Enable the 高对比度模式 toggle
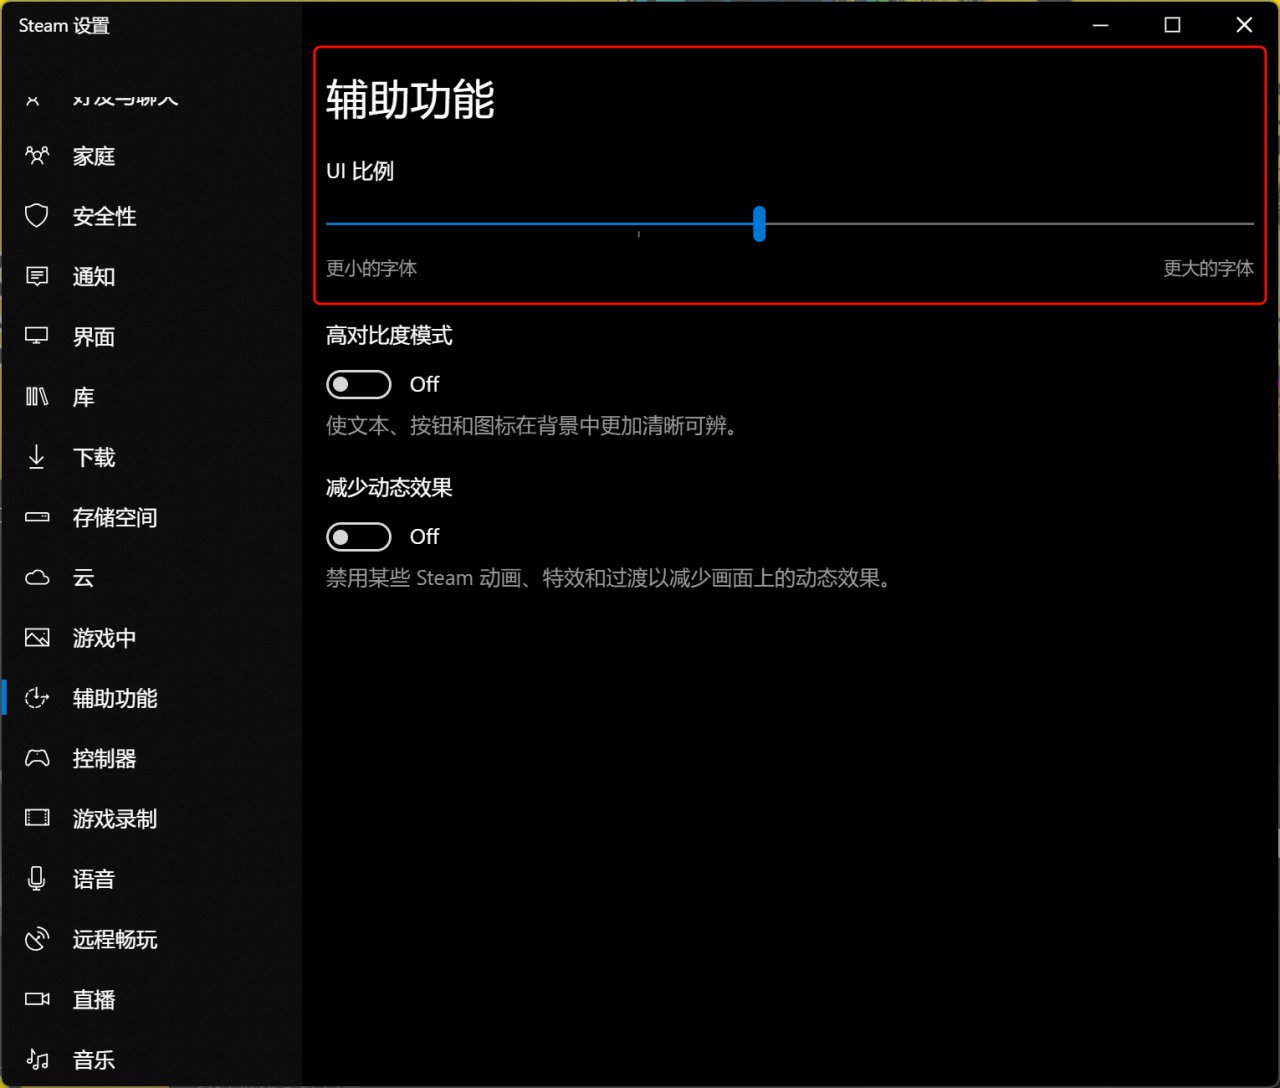Image resolution: width=1280 pixels, height=1088 pixels. click(x=358, y=384)
